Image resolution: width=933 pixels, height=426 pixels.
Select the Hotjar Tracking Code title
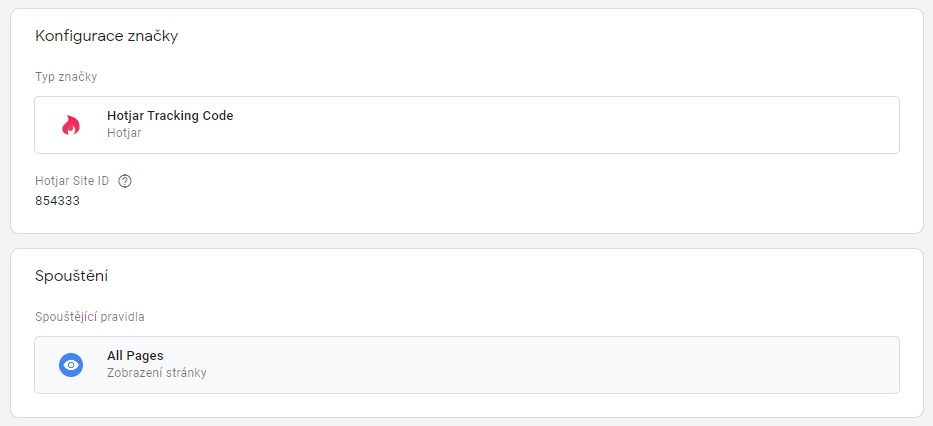tap(170, 116)
